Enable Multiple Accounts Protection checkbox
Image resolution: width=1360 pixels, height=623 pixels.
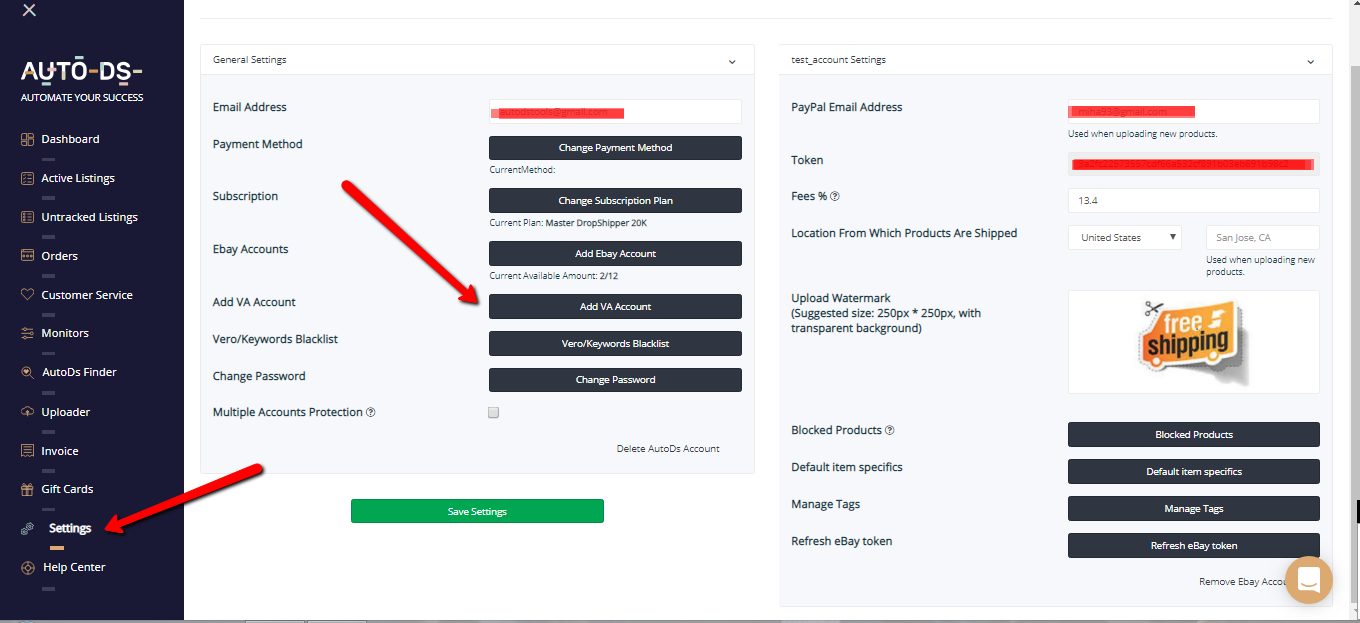(493, 412)
